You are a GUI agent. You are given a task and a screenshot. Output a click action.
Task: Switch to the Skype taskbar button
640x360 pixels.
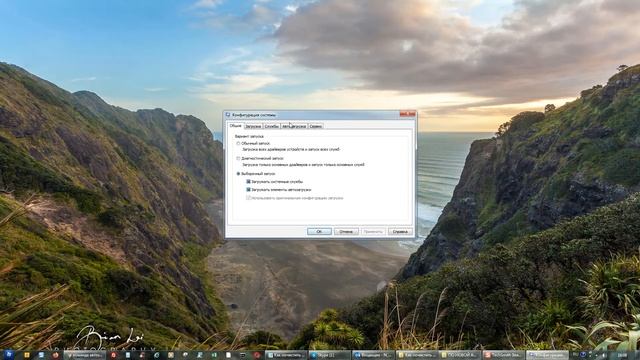coord(329,355)
